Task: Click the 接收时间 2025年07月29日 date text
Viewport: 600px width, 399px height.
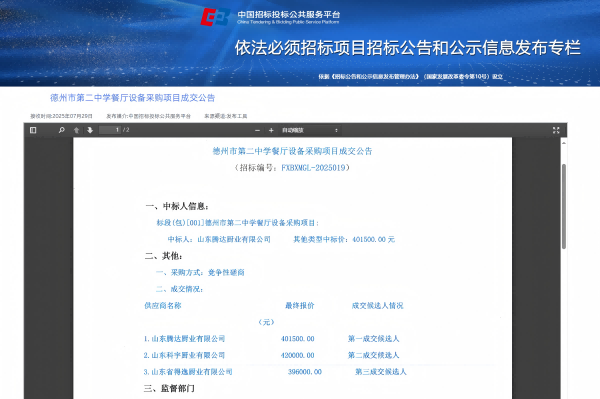Action: click(x=61, y=116)
